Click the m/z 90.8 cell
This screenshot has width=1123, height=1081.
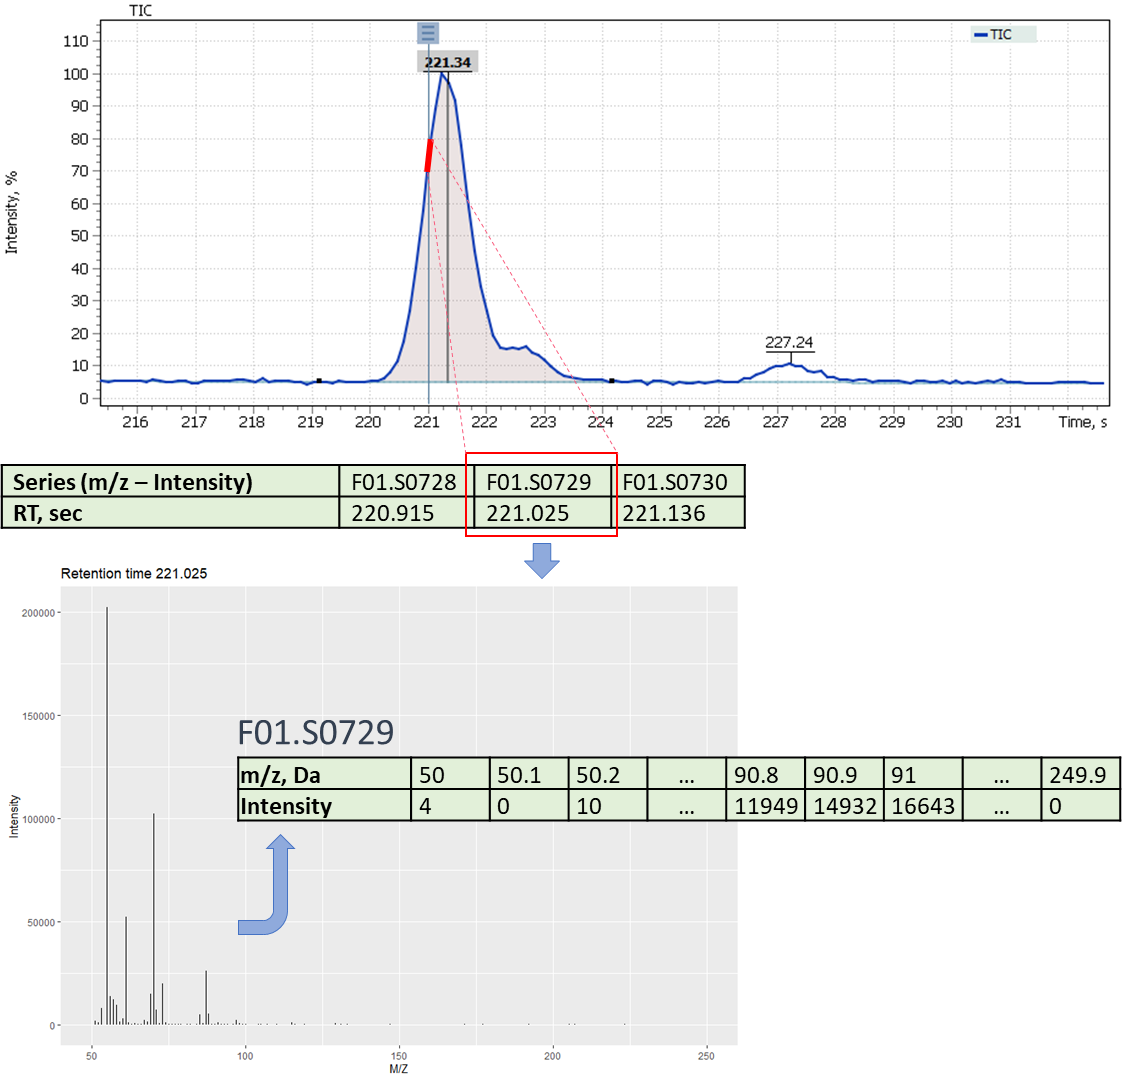(x=765, y=774)
